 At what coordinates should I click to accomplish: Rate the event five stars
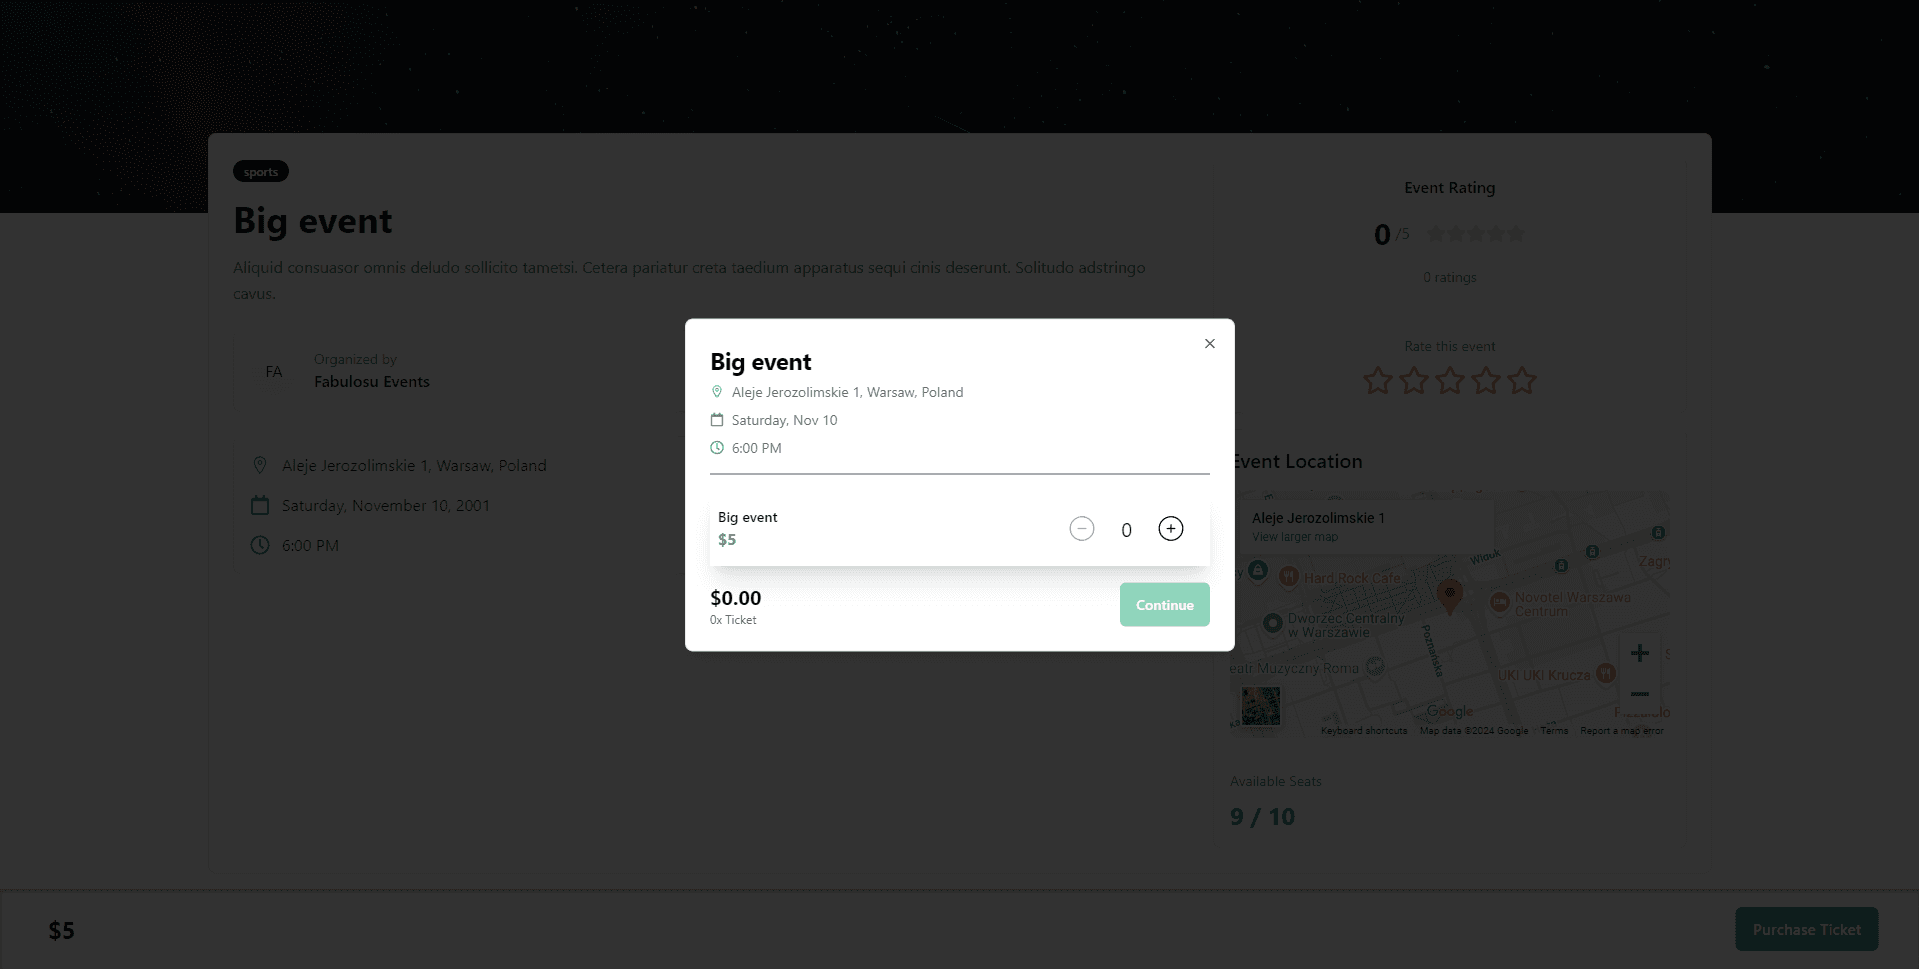point(1521,380)
